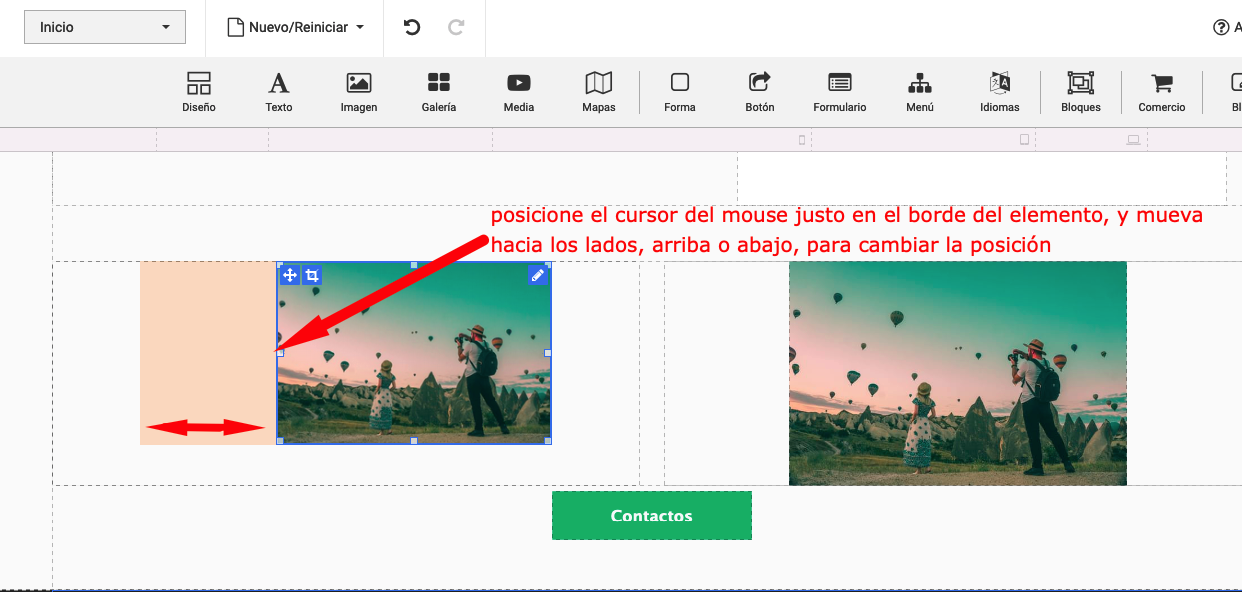The height and width of the screenshot is (592, 1242).
Task: Click the green Contactos button
Action: tap(652, 516)
